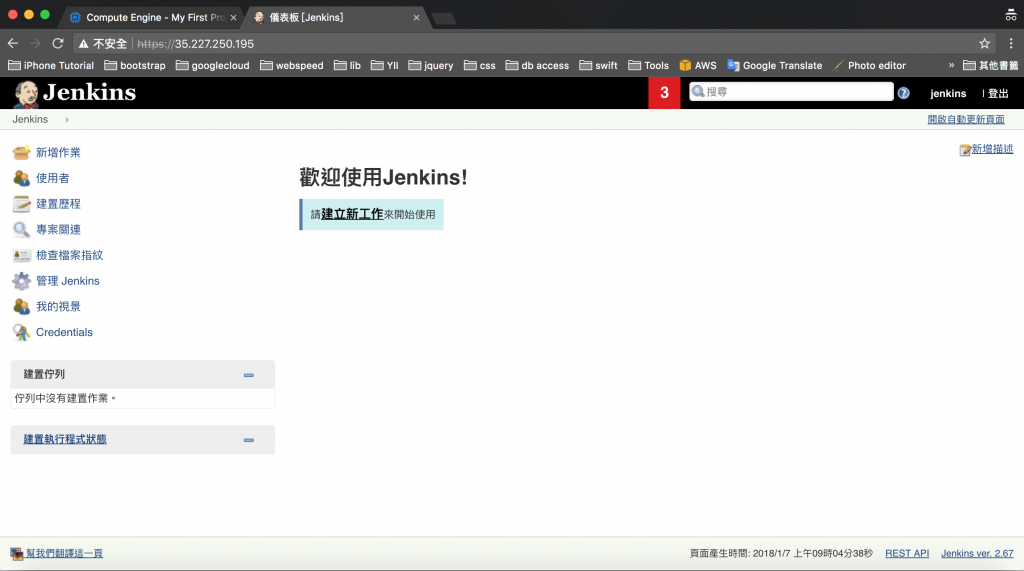This screenshot has width=1024, height=571.
Task: Close the 儀表板 [Jenkins] tab
Action: click(x=416, y=18)
